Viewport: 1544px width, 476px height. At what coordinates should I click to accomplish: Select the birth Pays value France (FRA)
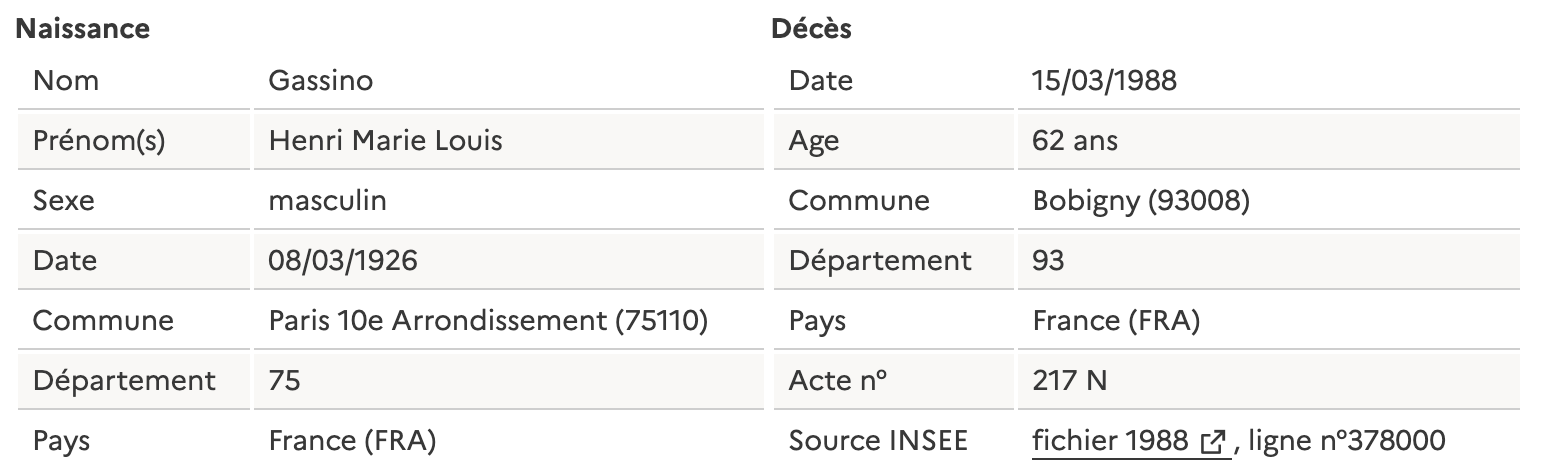352,440
